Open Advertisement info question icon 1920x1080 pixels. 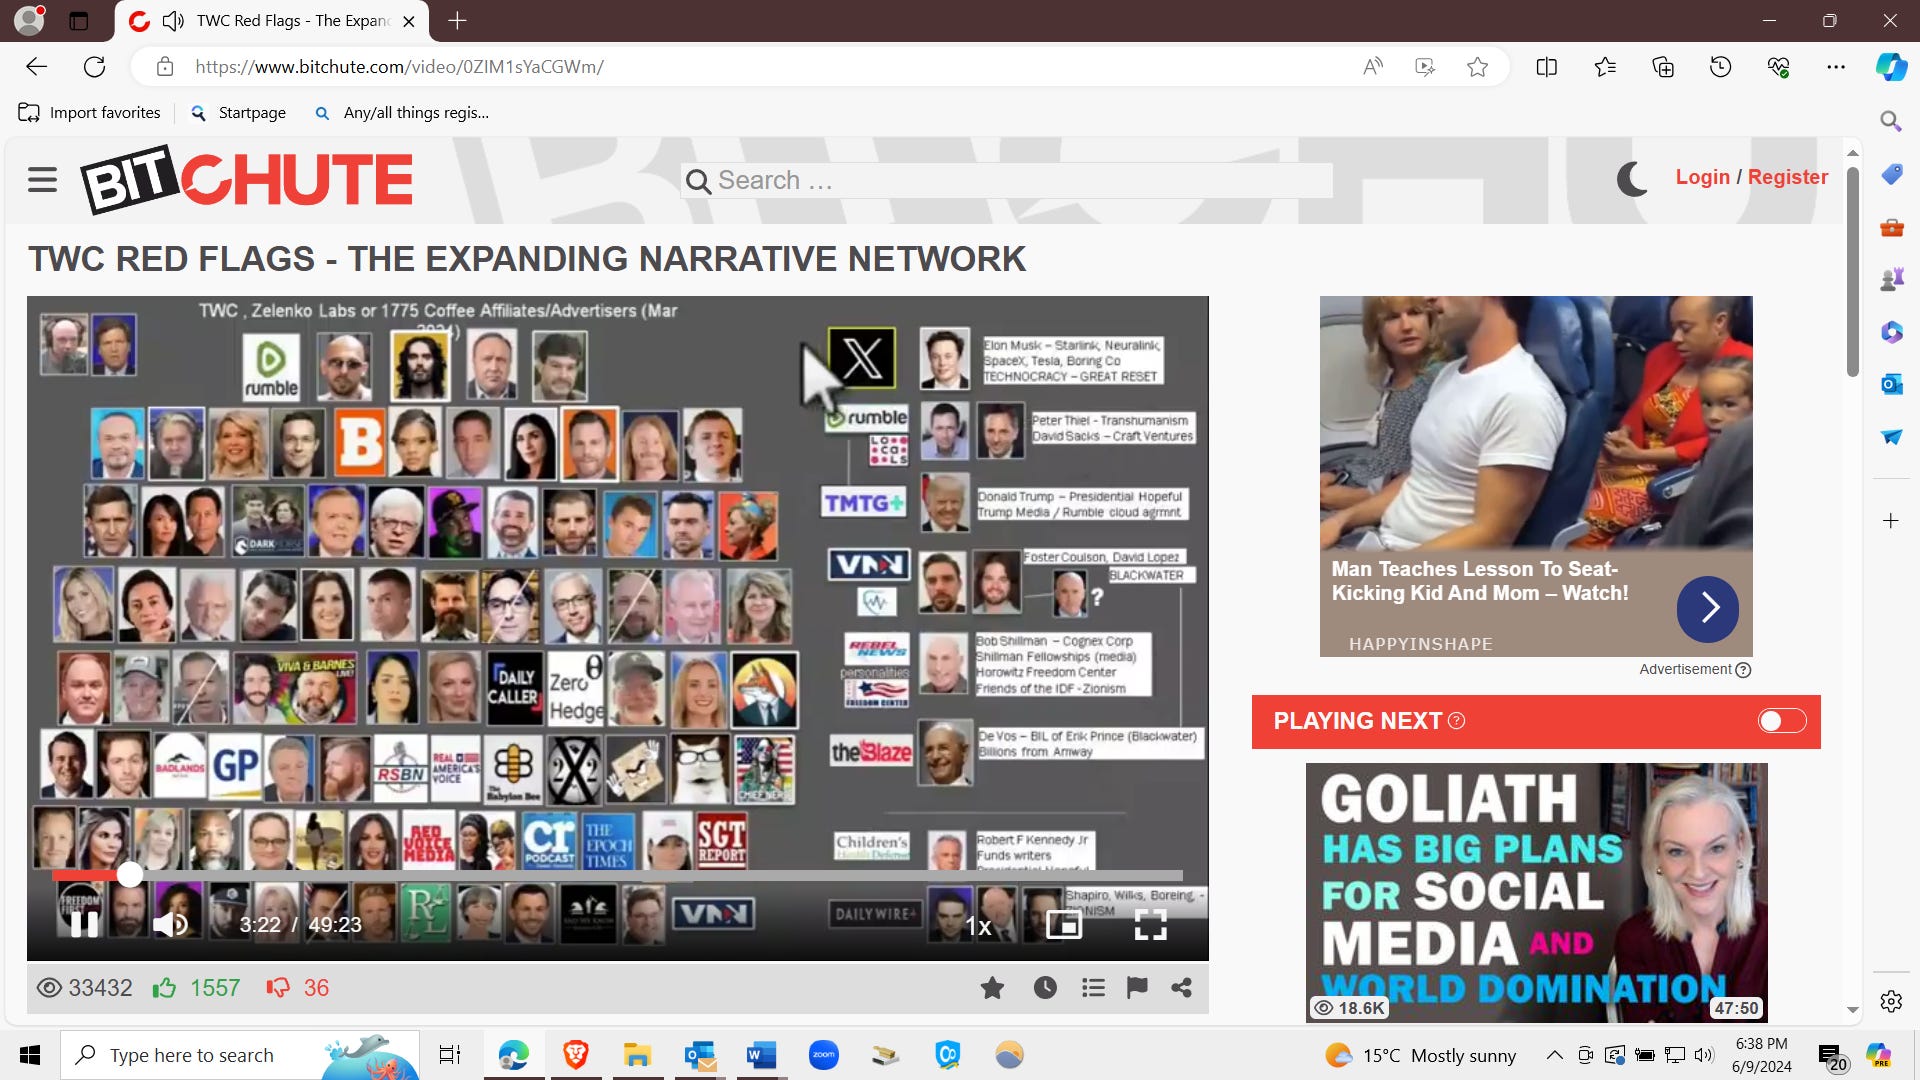pos(1743,670)
